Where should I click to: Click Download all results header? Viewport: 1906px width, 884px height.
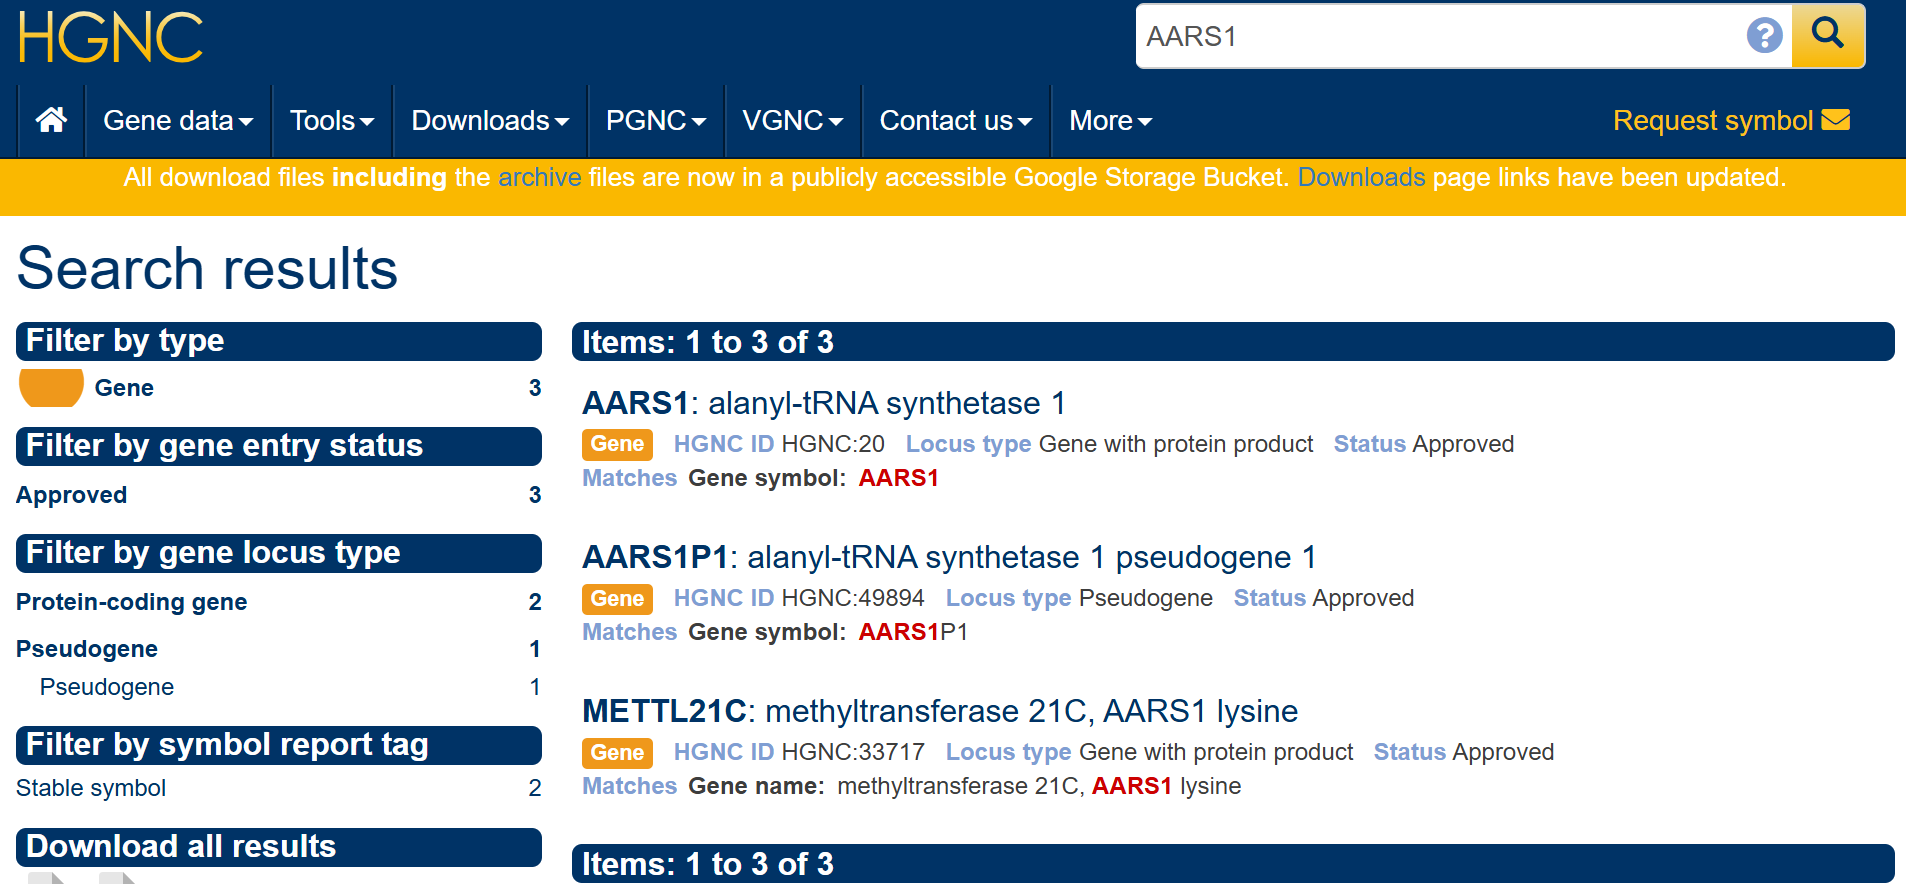[x=279, y=847]
